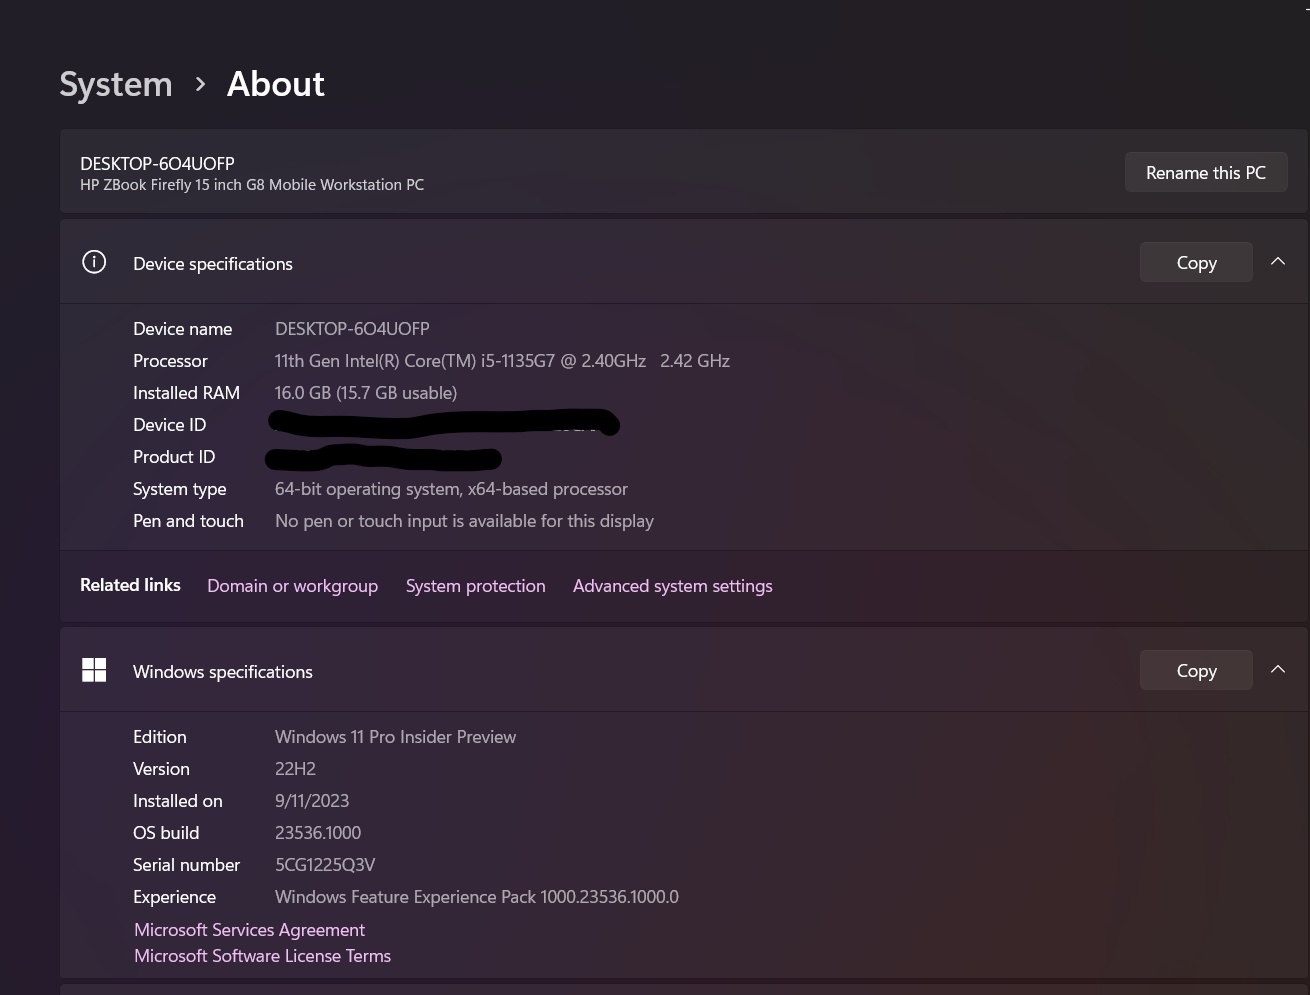The image size is (1310, 995).
Task: Copy the Device specifications
Action: pos(1196,262)
